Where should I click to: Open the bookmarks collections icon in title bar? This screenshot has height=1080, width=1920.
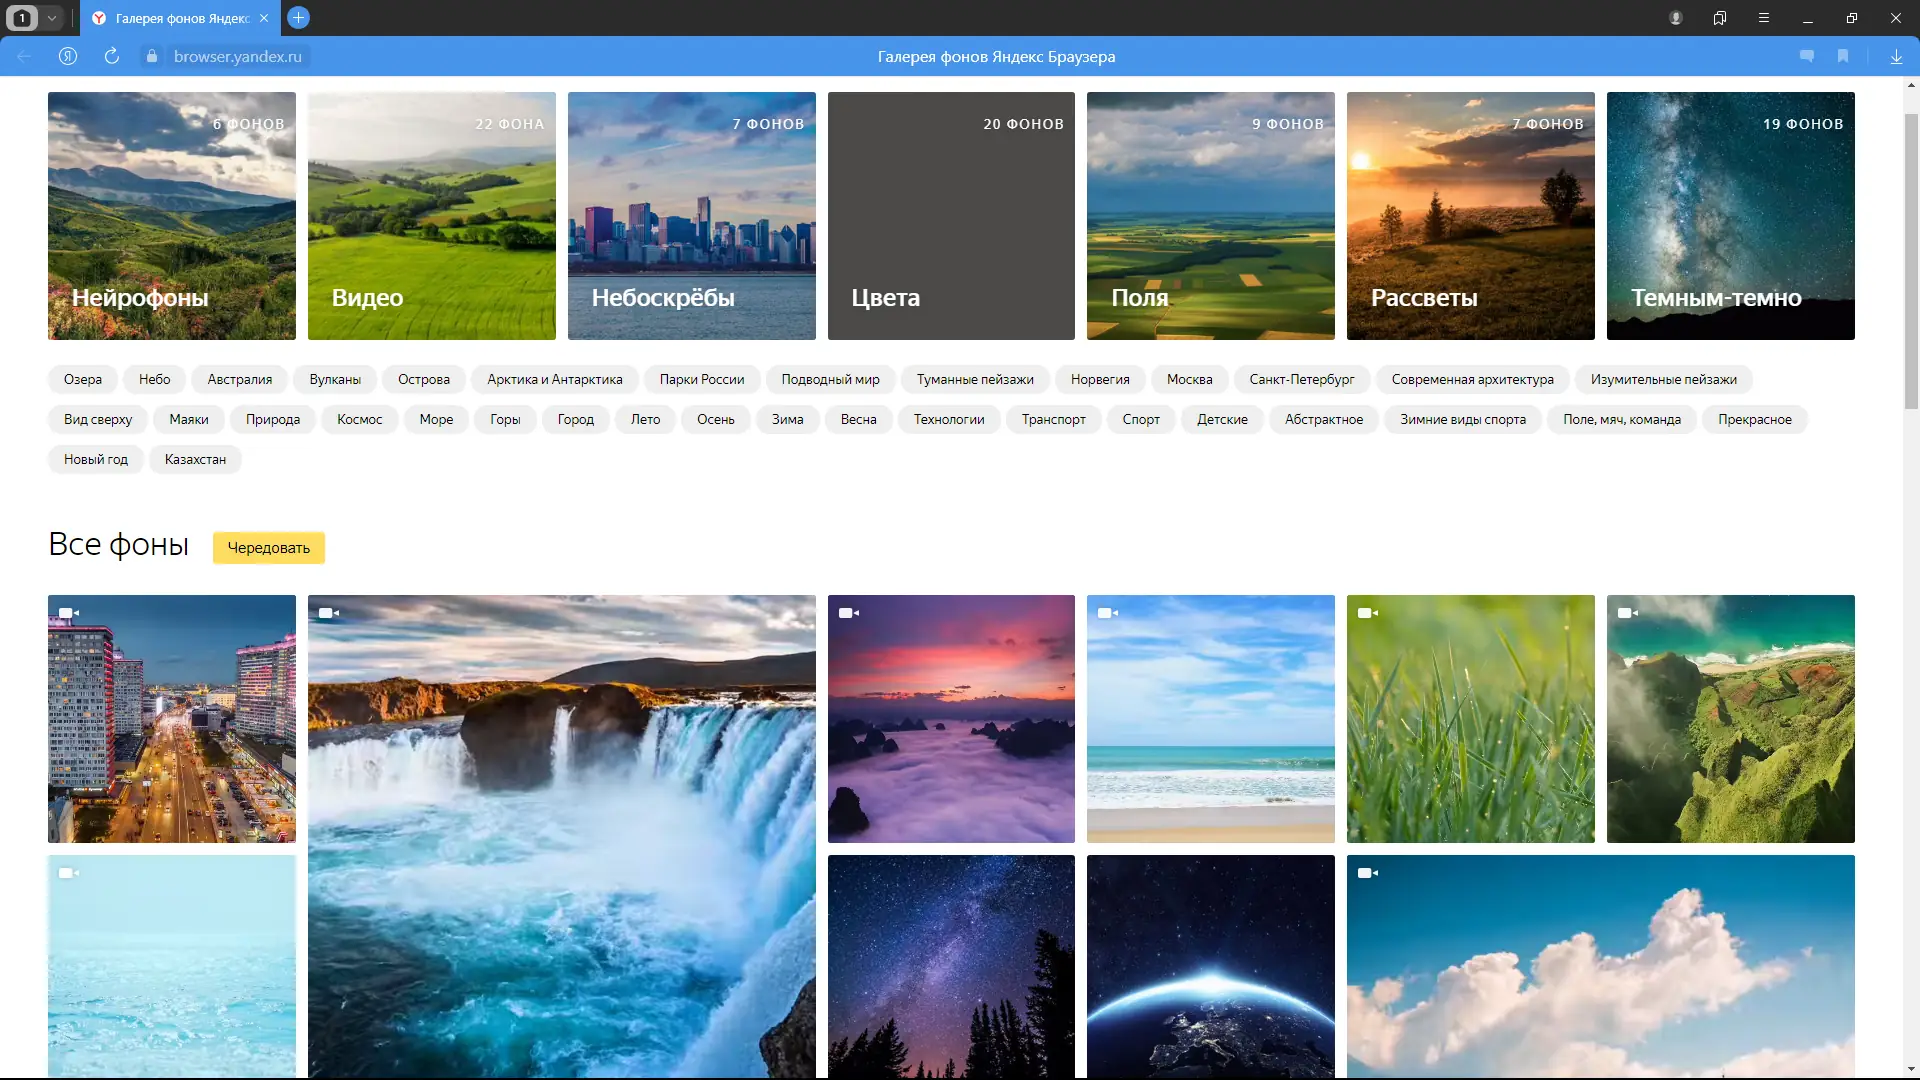(1720, 18)
